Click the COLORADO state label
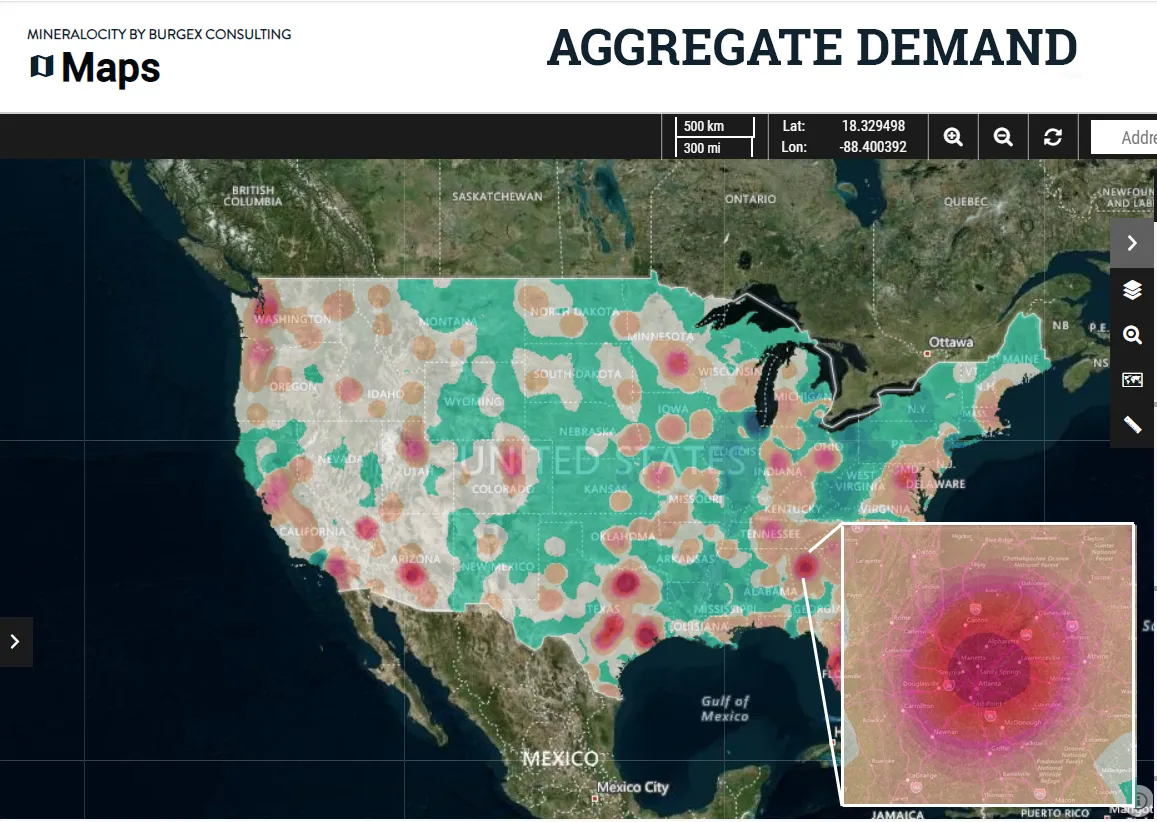1157x822 pixels. click(502, 489)
